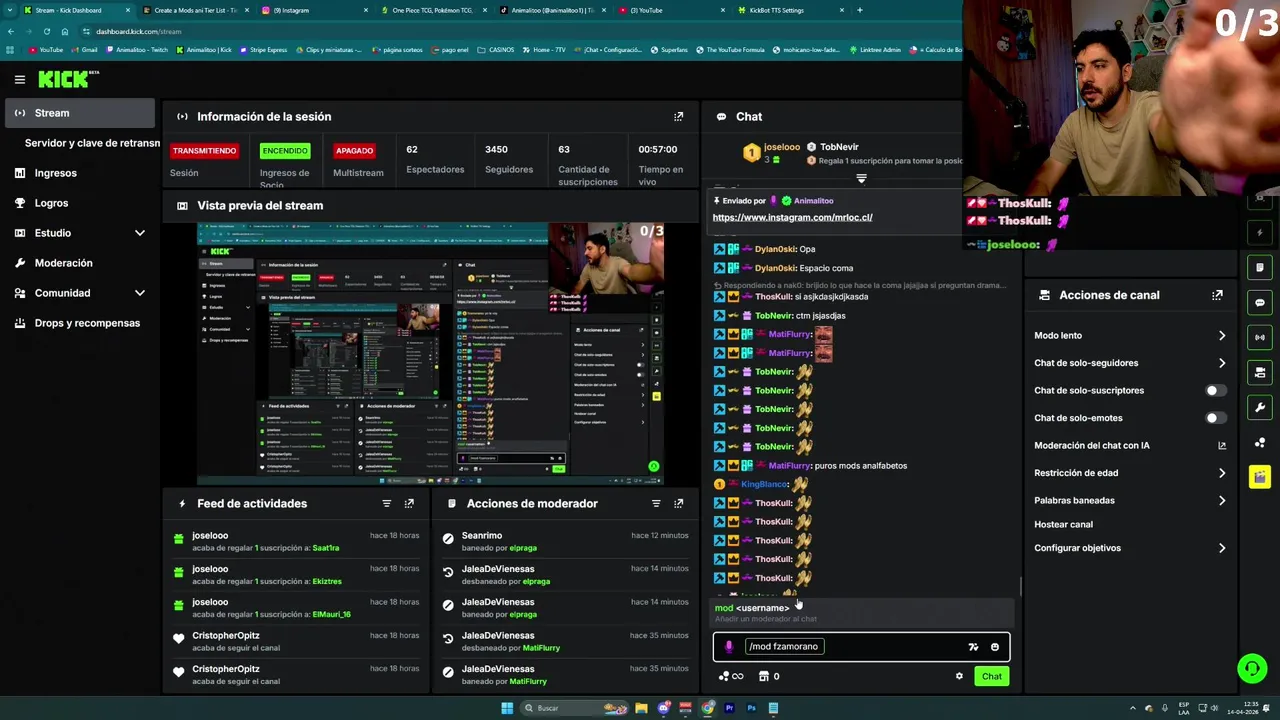Image resolution: width=1280 pixels, height=720 pixels.
Task: Open chat settings gear icon
Action: click(x=959, y=676)
